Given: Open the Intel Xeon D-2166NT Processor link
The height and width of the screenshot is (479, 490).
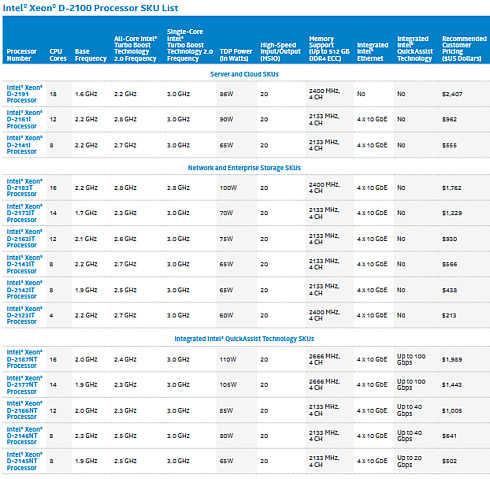Looking at the screenshot, I should pos(25,410).
